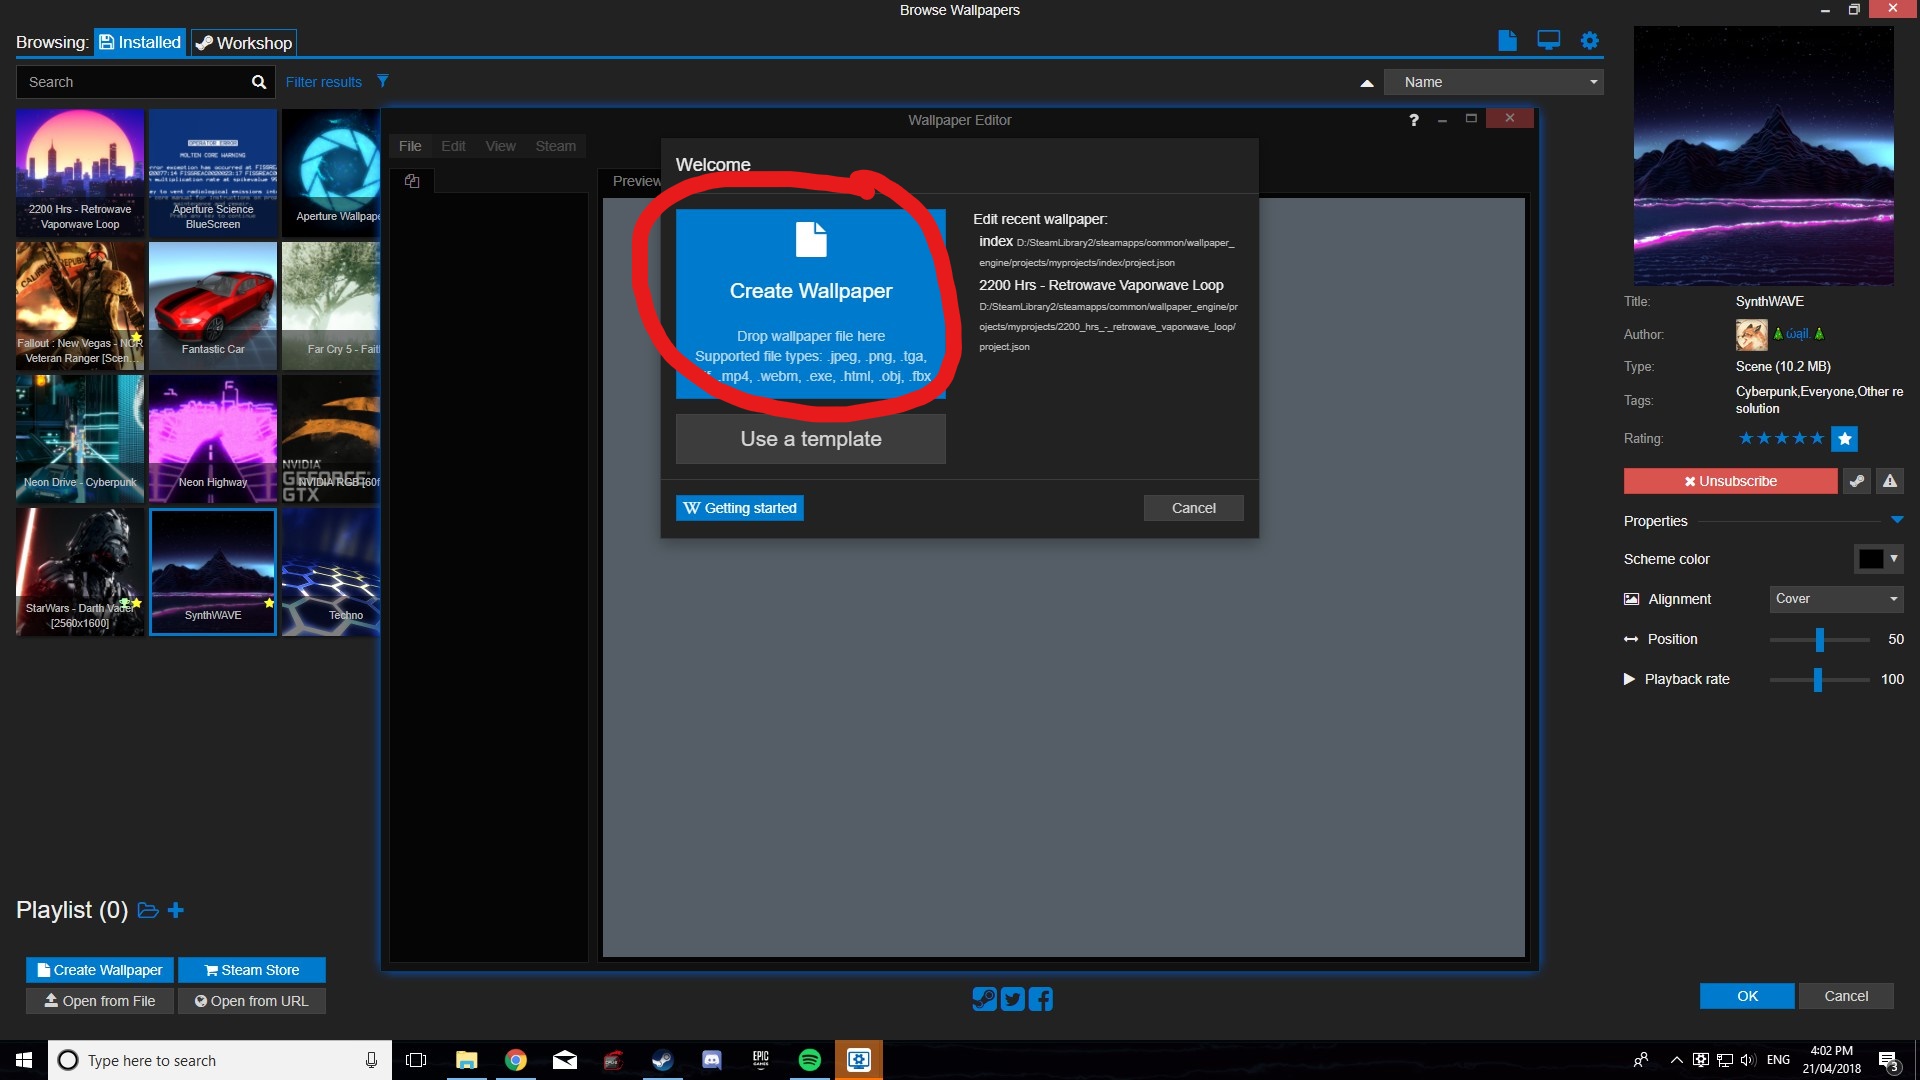
Task: Open the Getting started link
Action: click(x=740, y=508)
